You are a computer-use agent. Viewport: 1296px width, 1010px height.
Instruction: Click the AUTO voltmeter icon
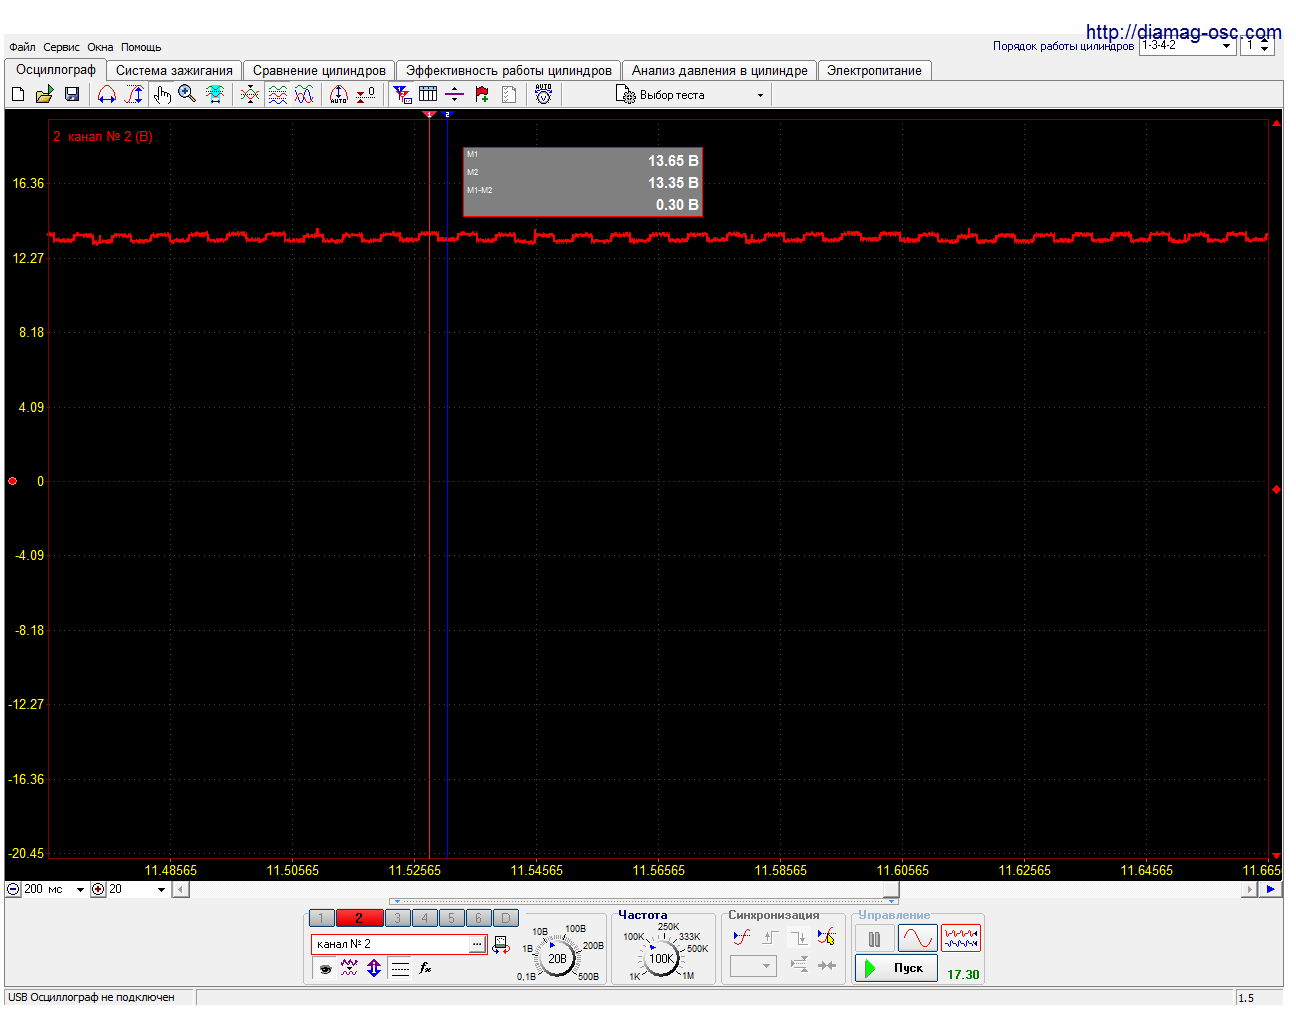click(543, 94)
